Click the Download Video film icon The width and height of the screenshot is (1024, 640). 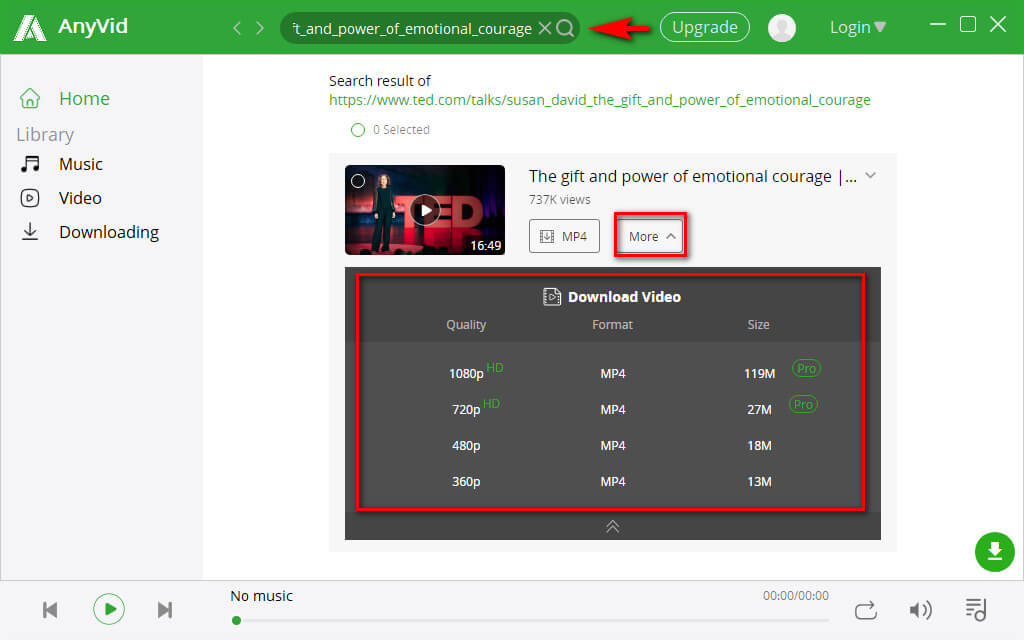coord(552,297)
